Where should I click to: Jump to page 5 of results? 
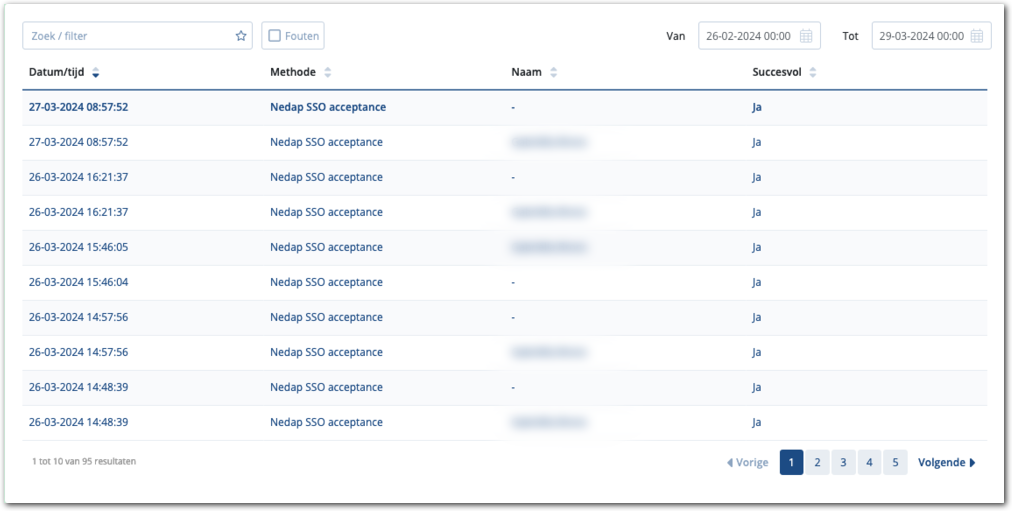tap(895, 462)
